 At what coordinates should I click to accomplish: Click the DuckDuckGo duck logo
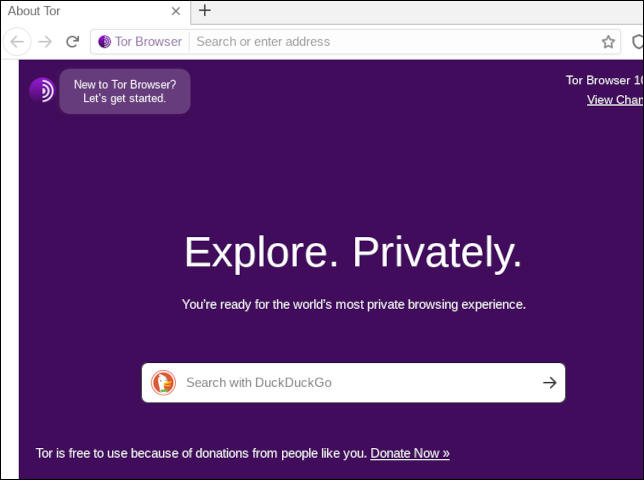coord(163,383)
